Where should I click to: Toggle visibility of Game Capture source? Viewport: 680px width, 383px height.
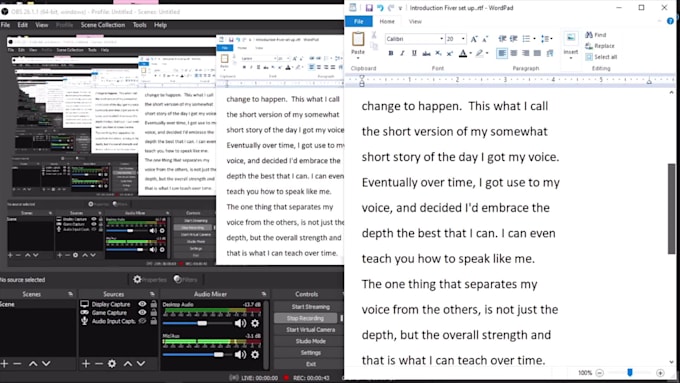(x=142, y=312)
